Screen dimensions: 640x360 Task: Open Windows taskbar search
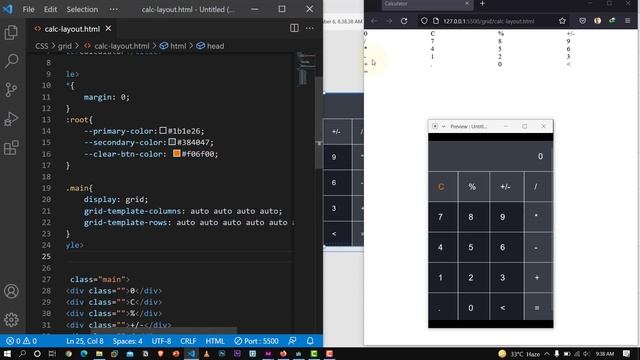pos(22,354)
